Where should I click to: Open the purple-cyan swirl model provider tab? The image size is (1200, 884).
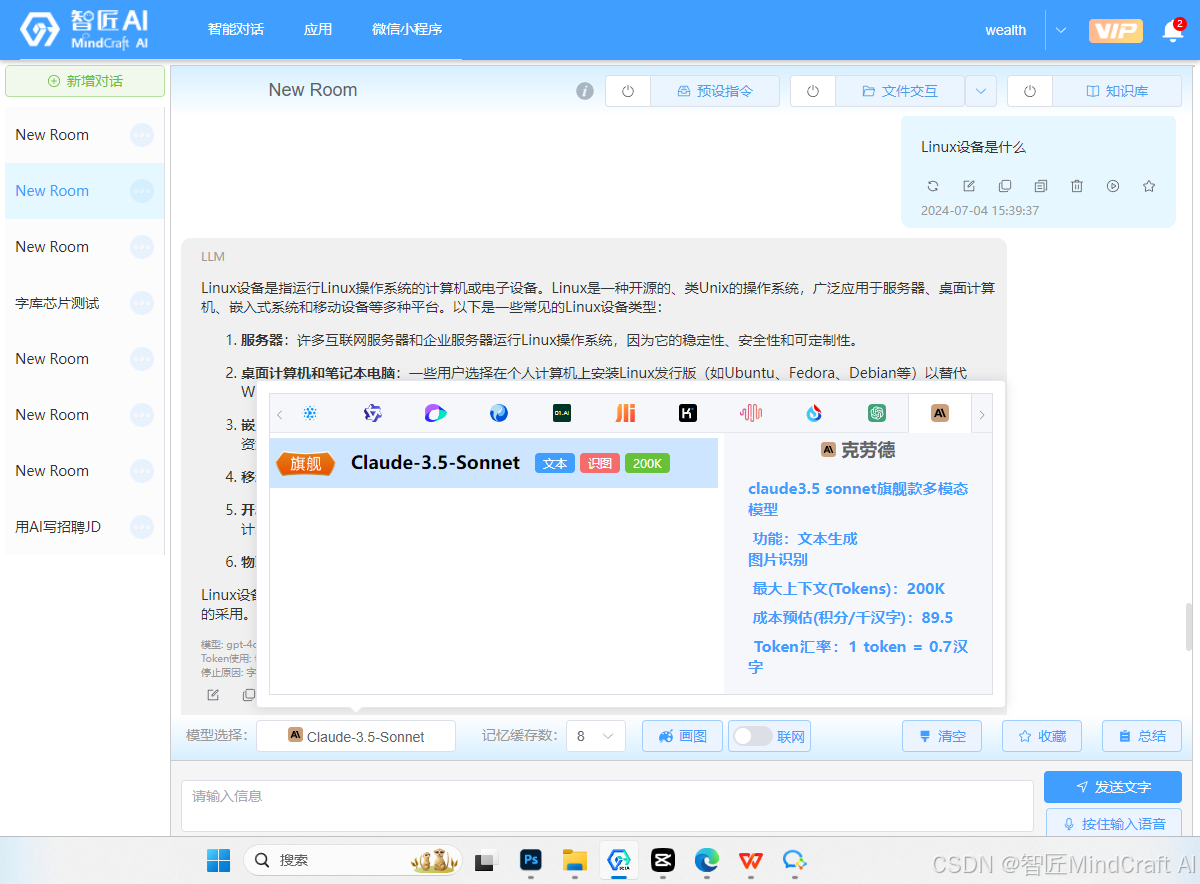(436, 413)
